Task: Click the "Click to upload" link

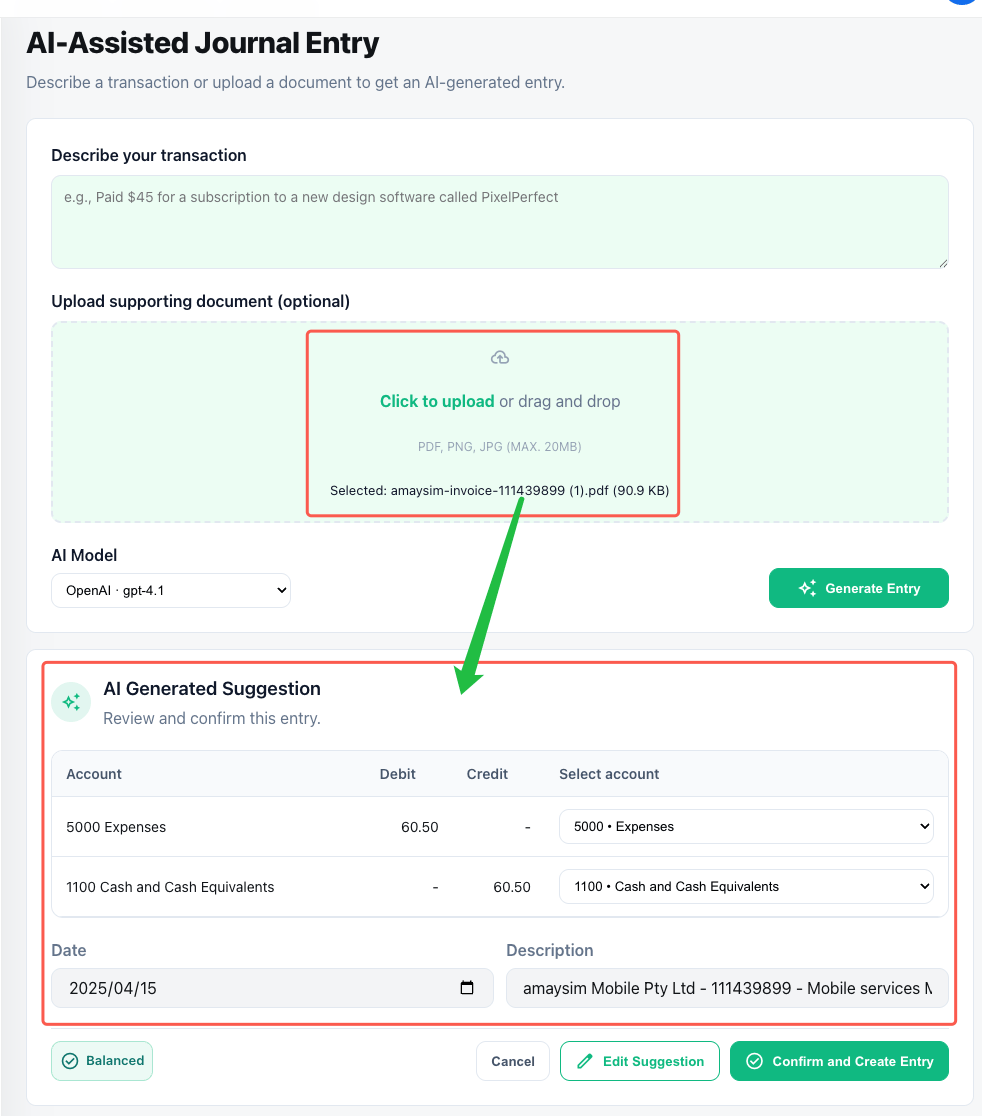Action: click(437, 401)
